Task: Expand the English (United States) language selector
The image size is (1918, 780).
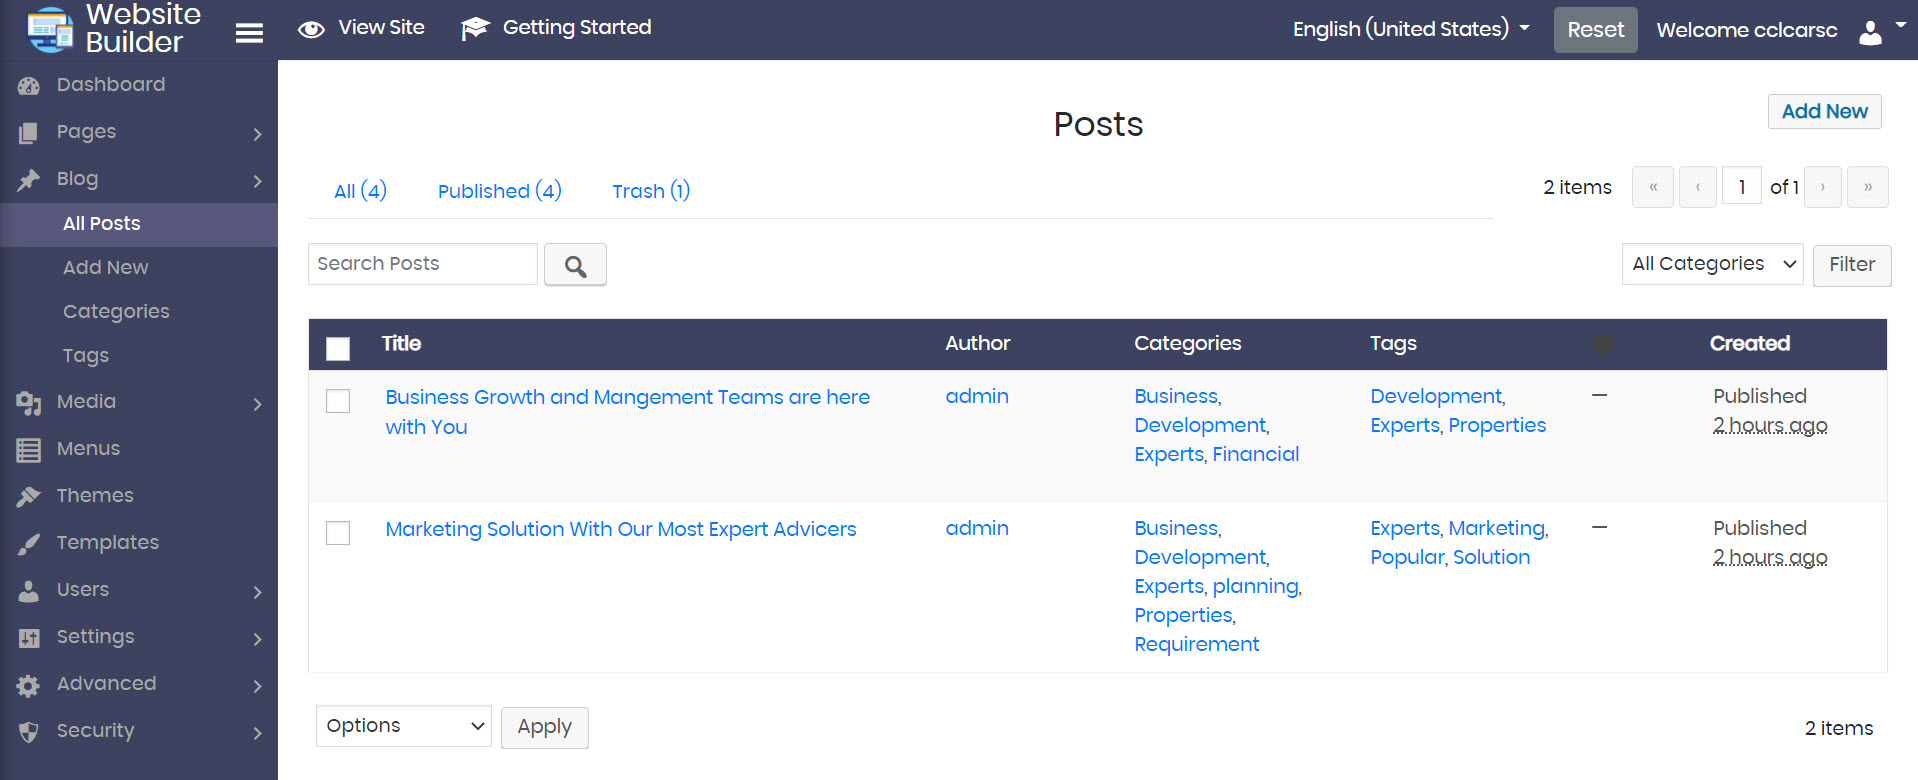Action: click(1410, 29)
